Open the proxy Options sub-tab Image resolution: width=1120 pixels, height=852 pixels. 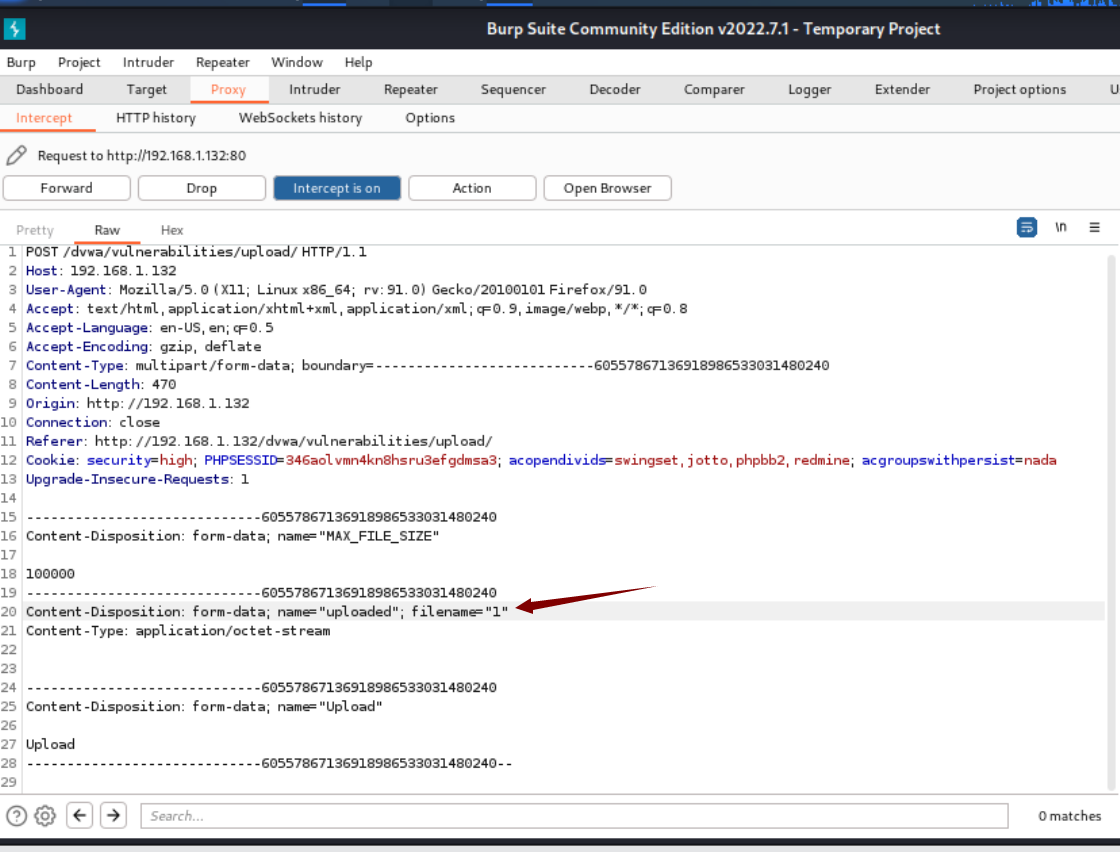point(430,118)
